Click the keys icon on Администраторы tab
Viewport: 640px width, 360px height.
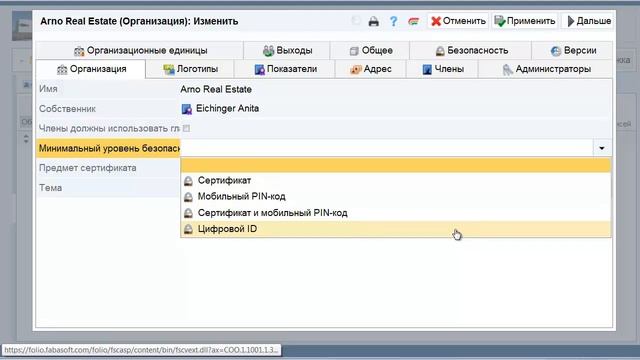[507, 69]
